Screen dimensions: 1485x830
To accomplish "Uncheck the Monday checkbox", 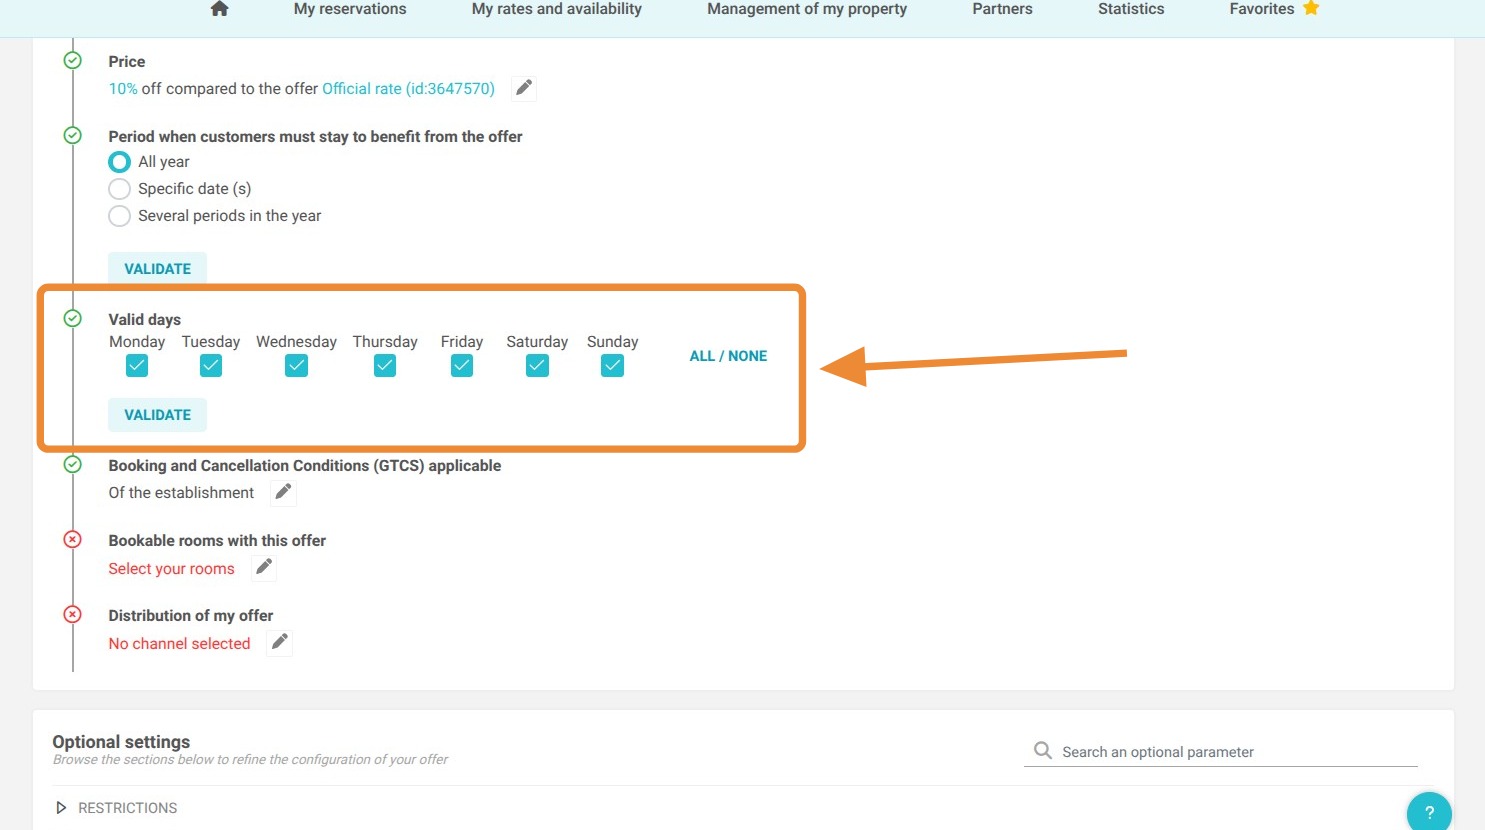I will coord(137,366).
